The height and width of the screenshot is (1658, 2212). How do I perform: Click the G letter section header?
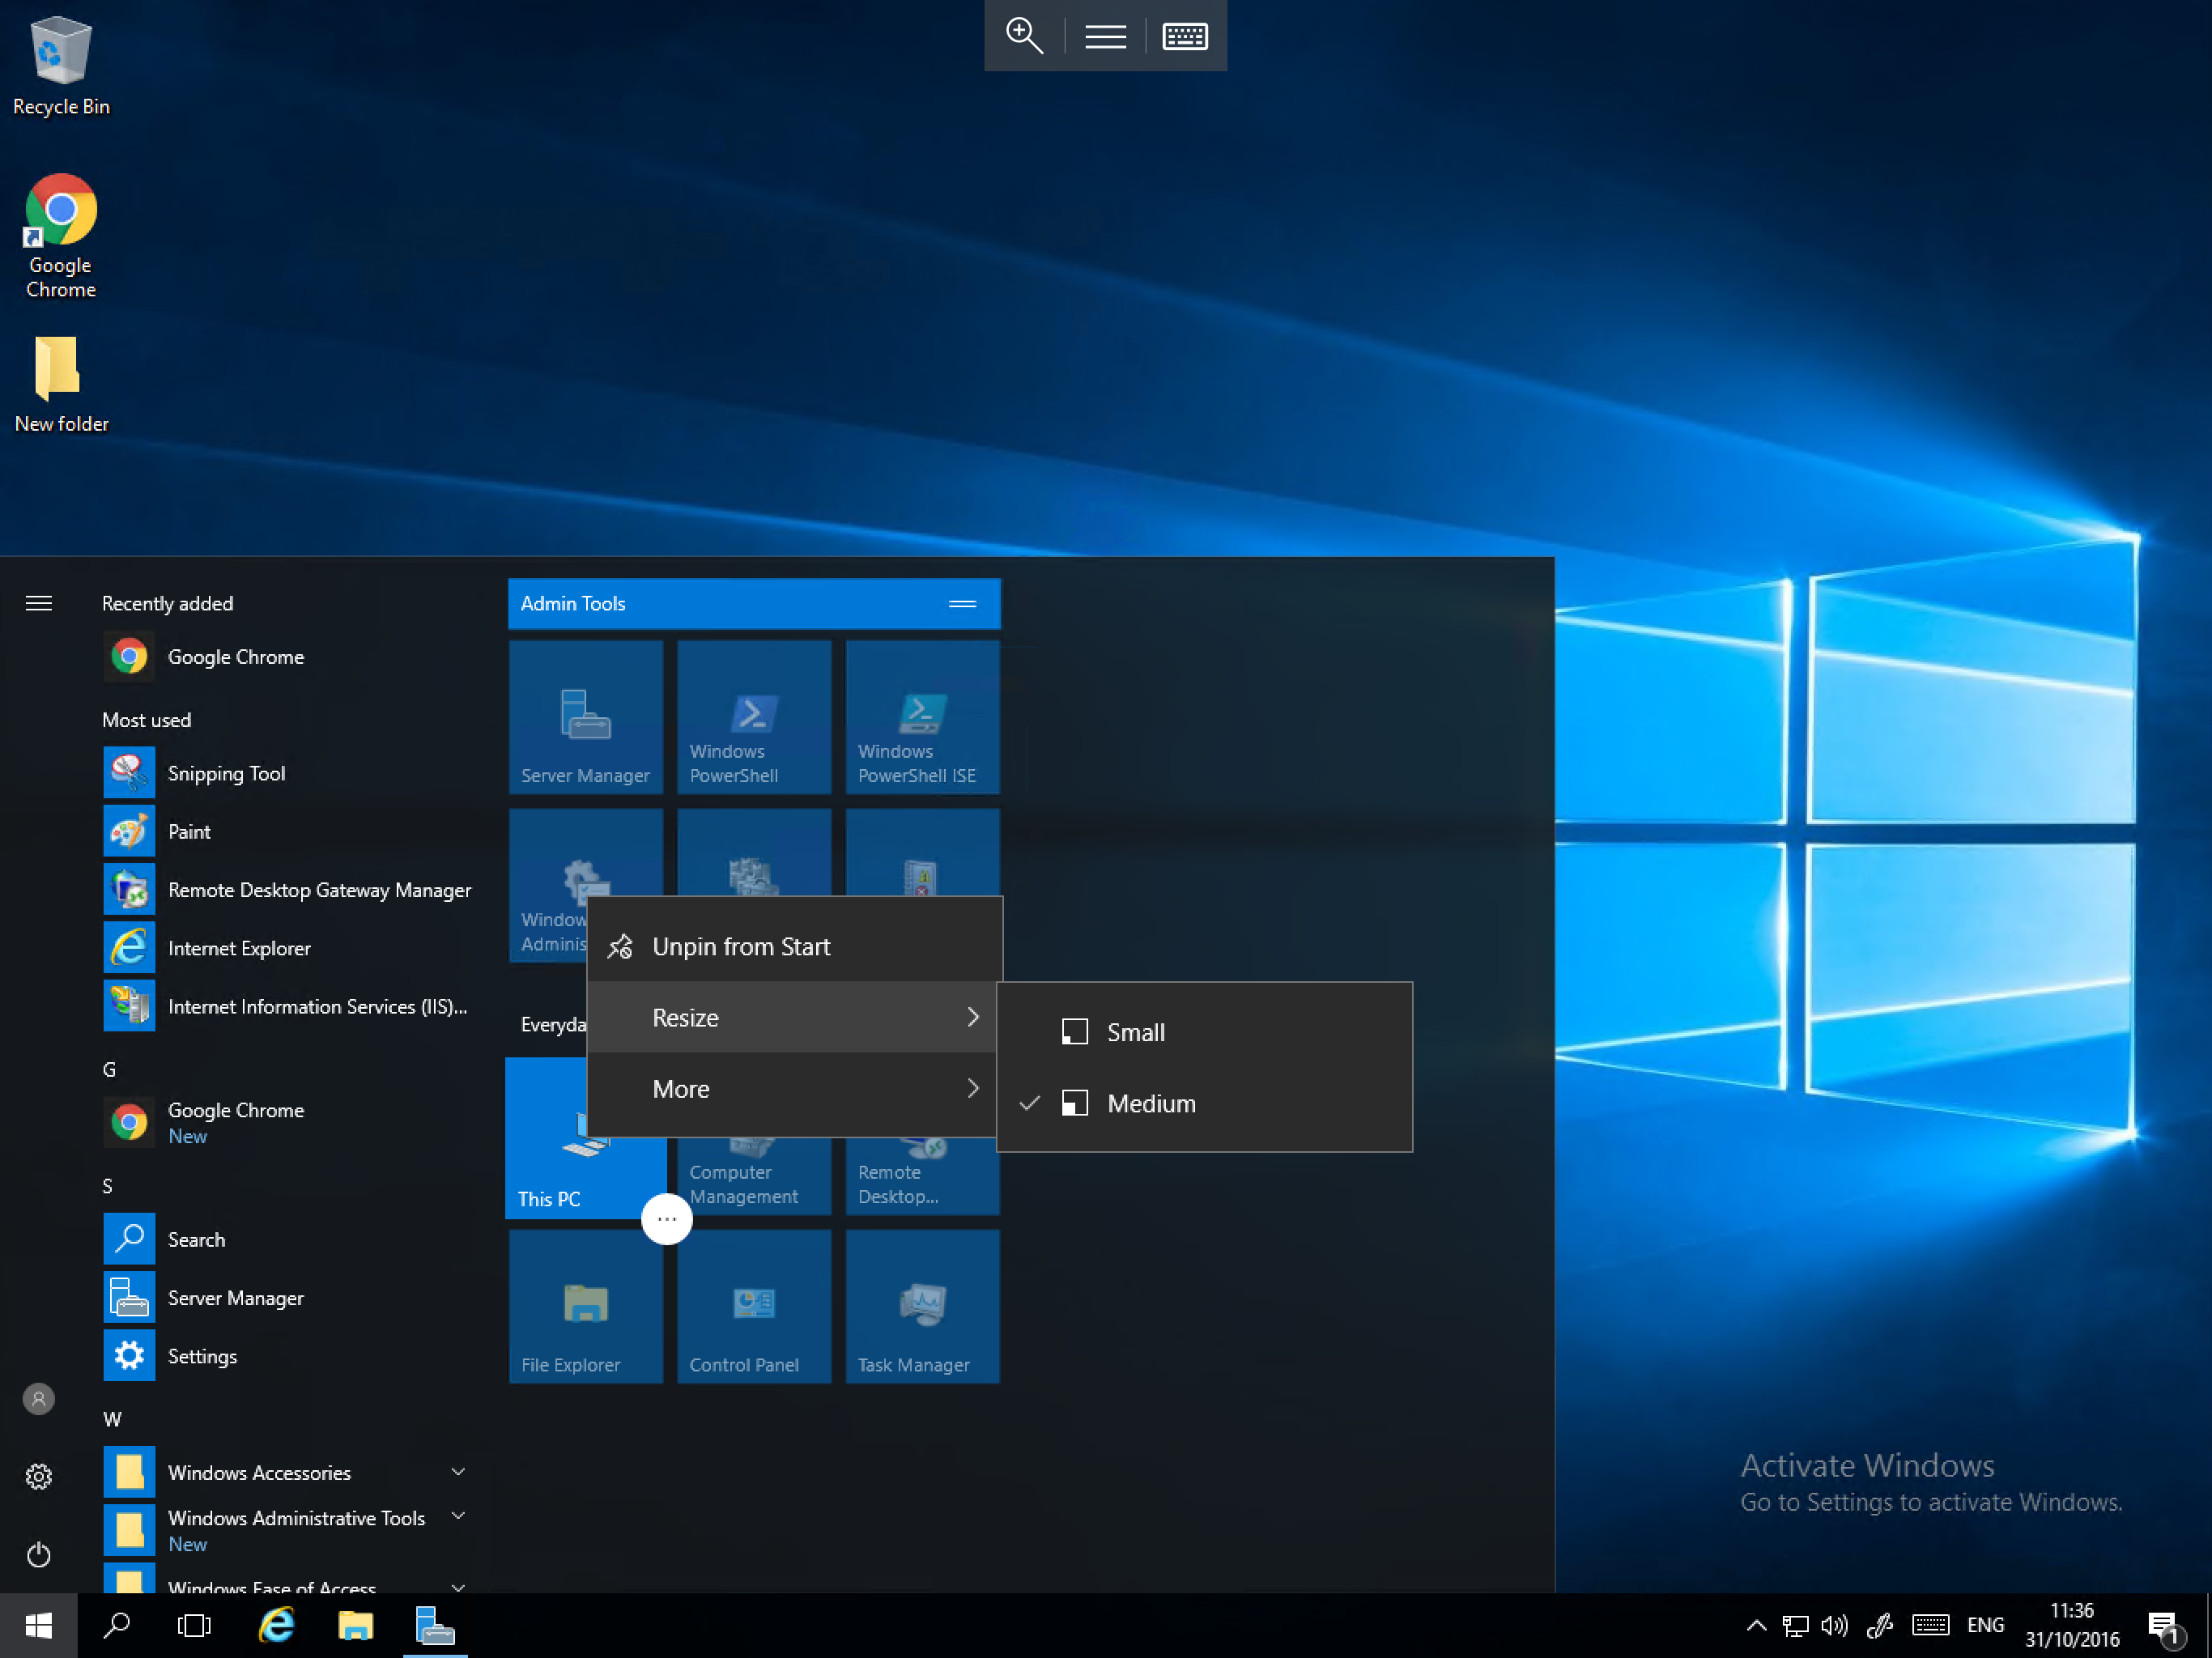point(110,1069)
